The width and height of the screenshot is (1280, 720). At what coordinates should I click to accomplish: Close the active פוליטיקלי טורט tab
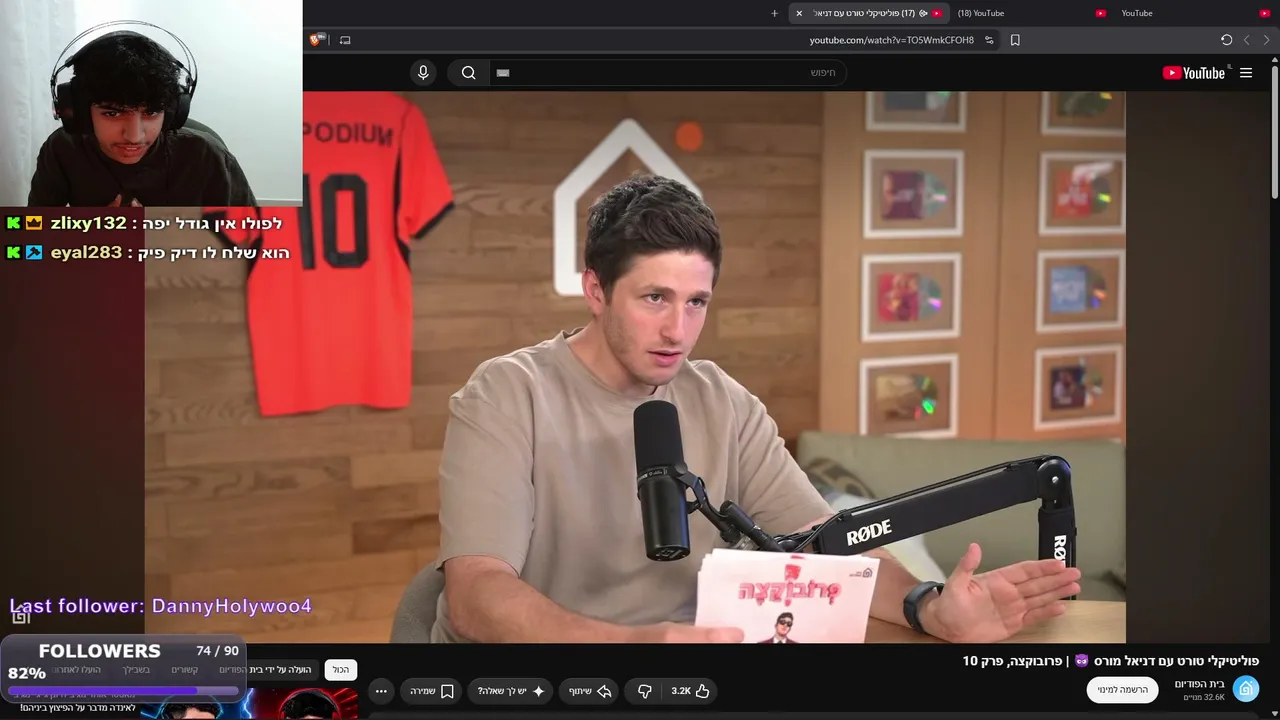799,13
